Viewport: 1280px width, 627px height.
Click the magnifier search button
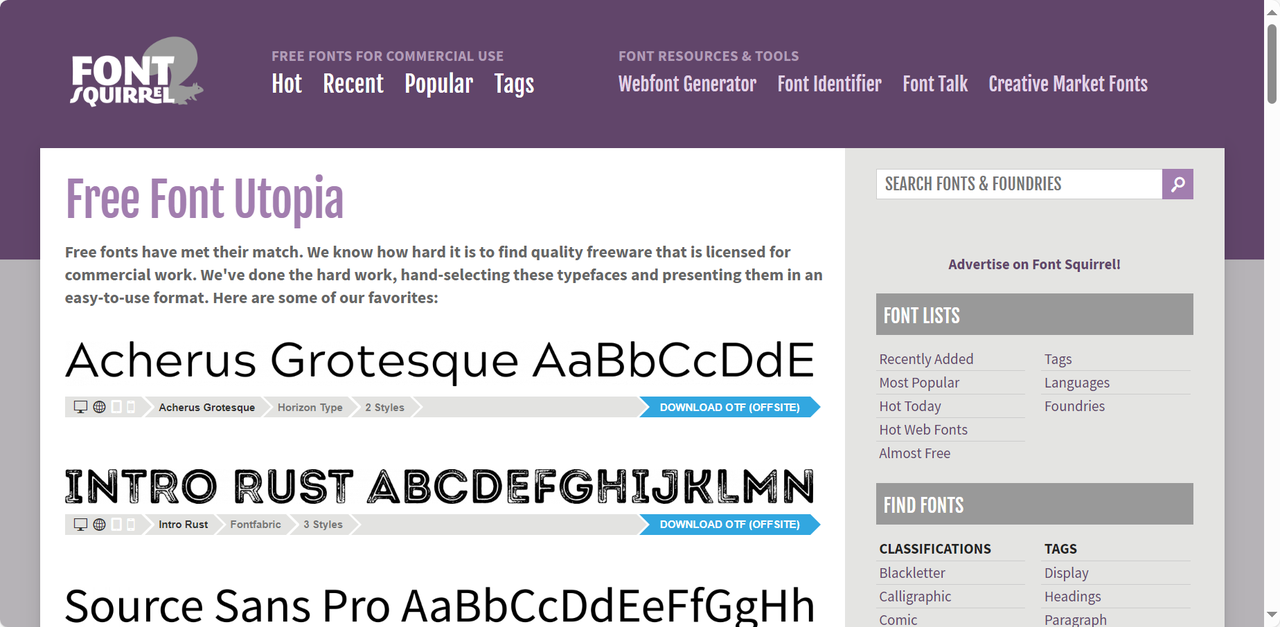click(1177, 184)
